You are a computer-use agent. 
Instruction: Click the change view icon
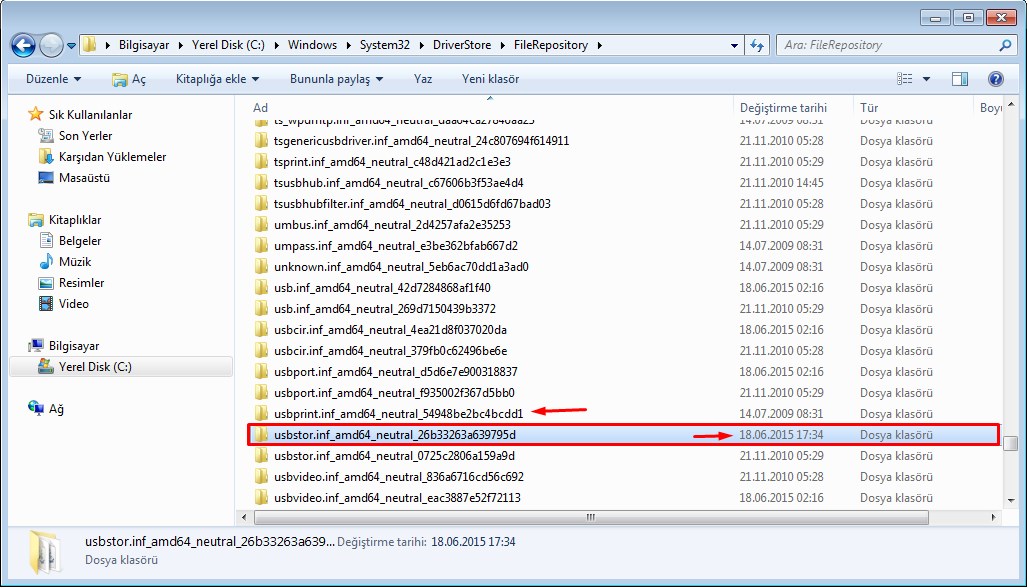coord(905,79)
